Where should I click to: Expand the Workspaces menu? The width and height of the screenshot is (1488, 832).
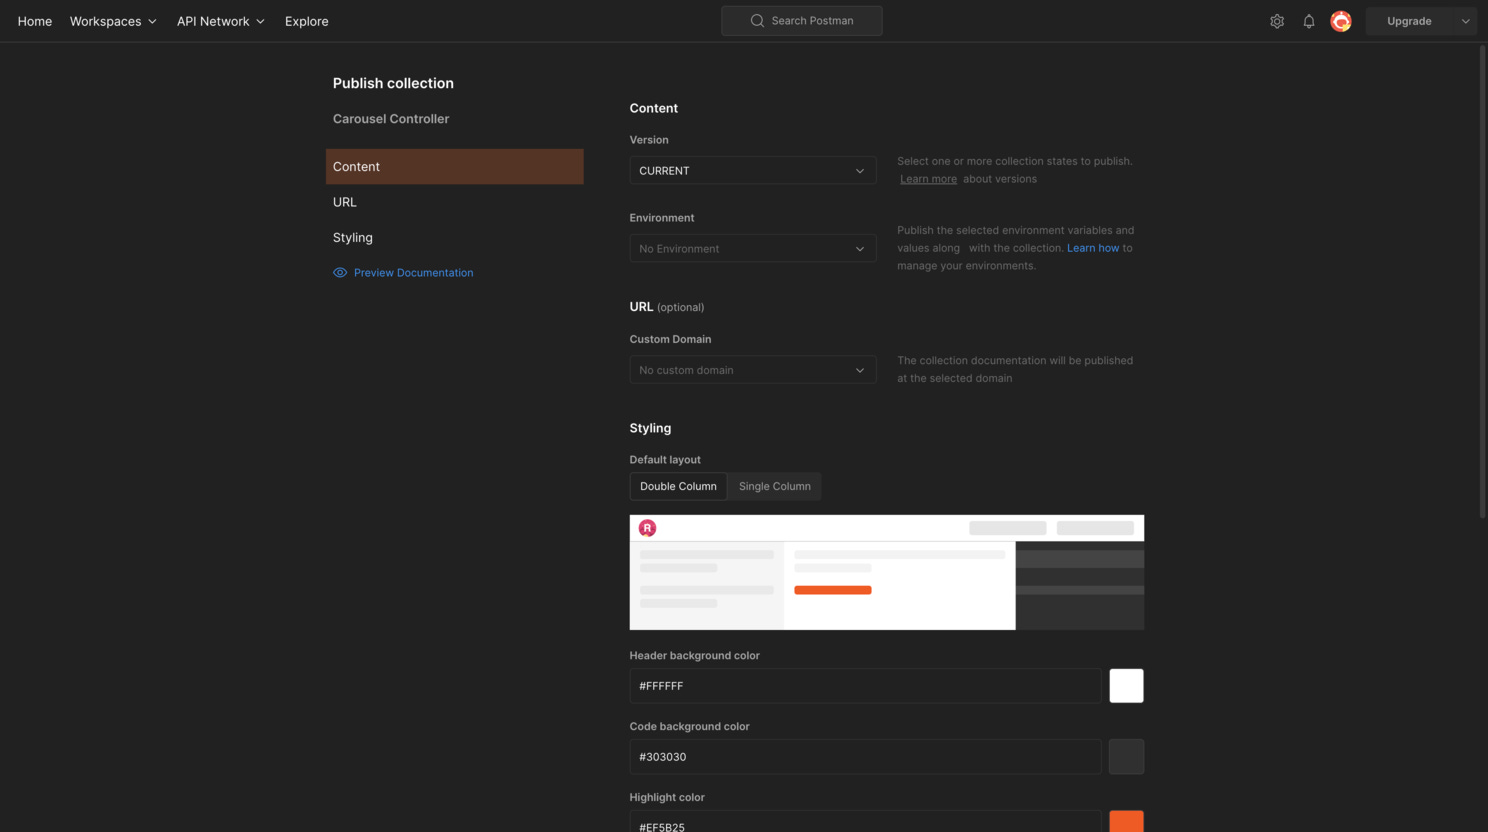click(x=113, y=21)
